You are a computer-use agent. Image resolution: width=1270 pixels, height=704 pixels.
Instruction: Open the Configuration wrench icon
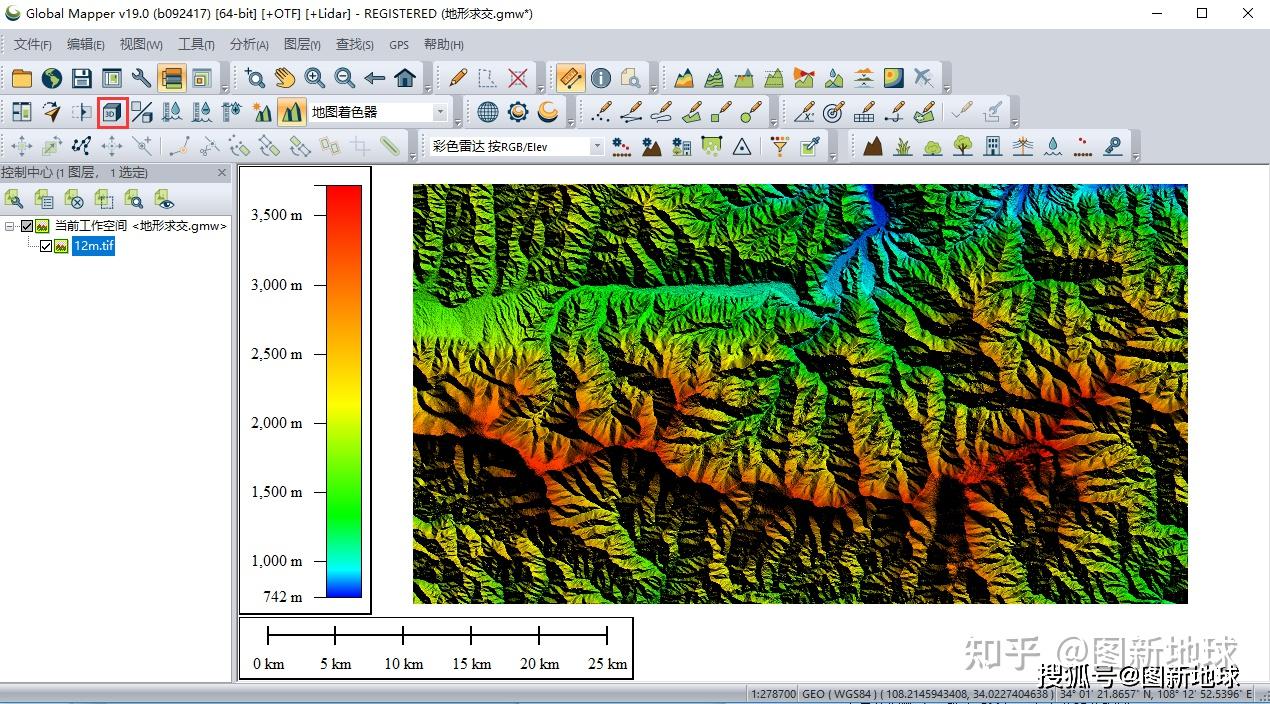[141, 78]
